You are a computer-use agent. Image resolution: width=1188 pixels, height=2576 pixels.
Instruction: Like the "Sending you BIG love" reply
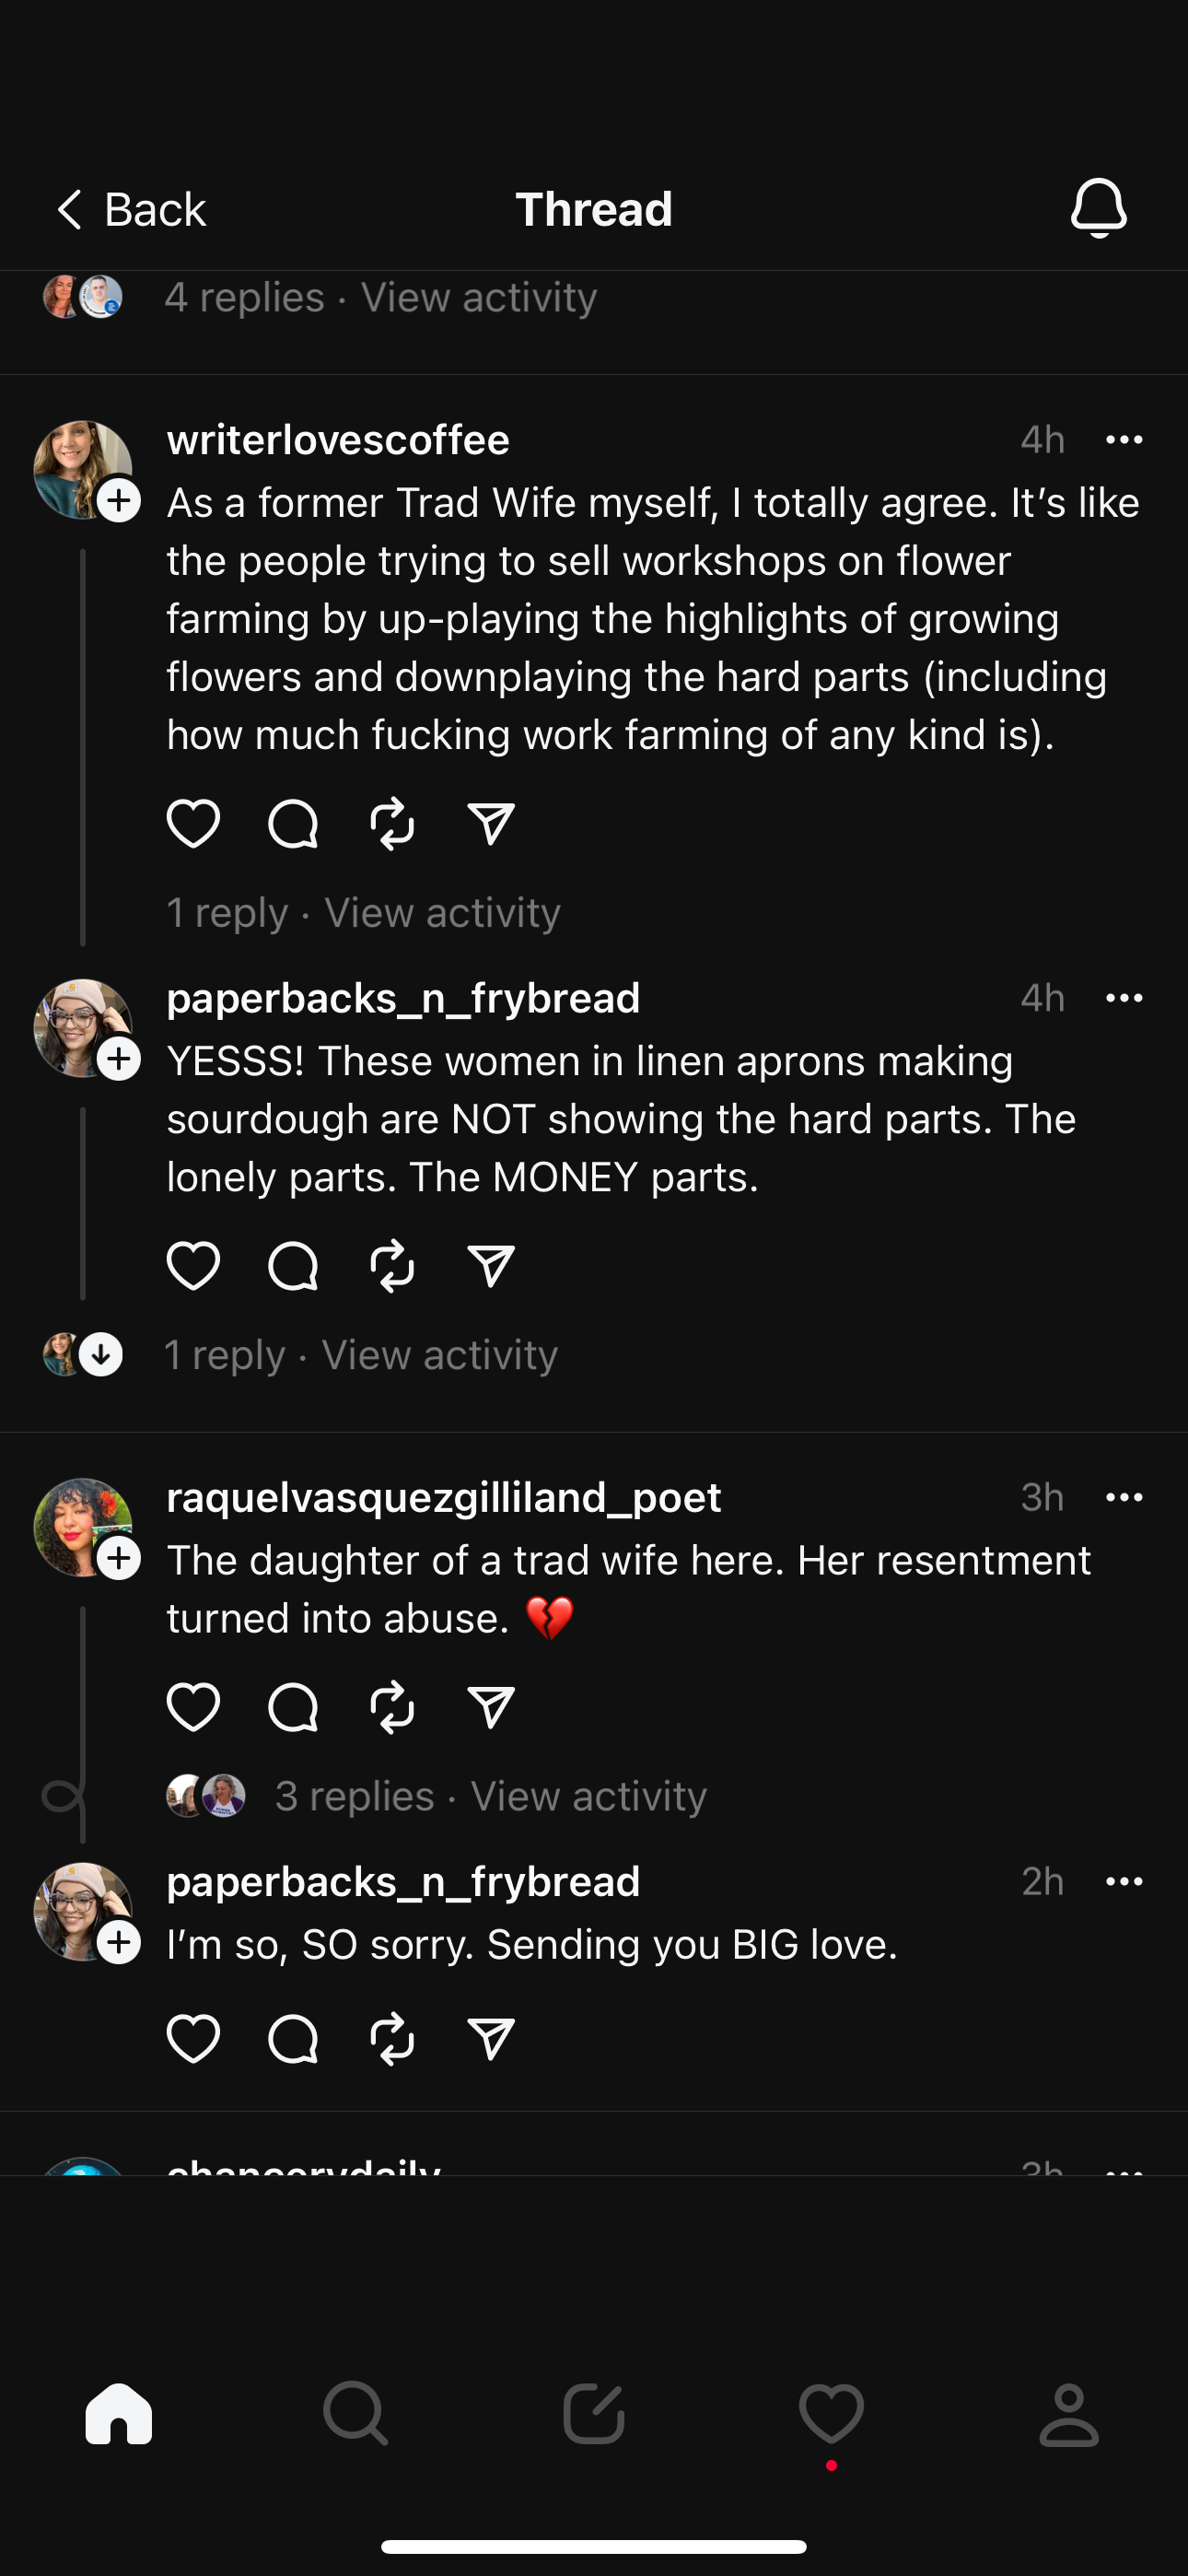point(193,2039)
